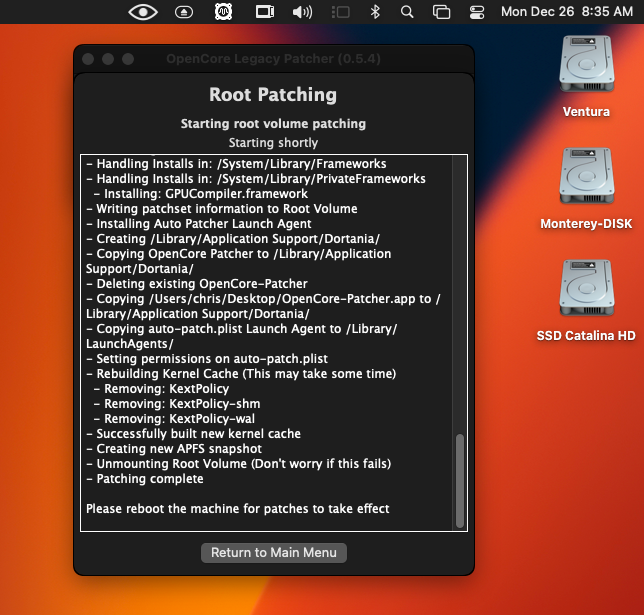Viewport: 644px width, 615px height.
Task: Click 'Installing: GPUCompiler.framework' log line
Action: pos(201,194)
